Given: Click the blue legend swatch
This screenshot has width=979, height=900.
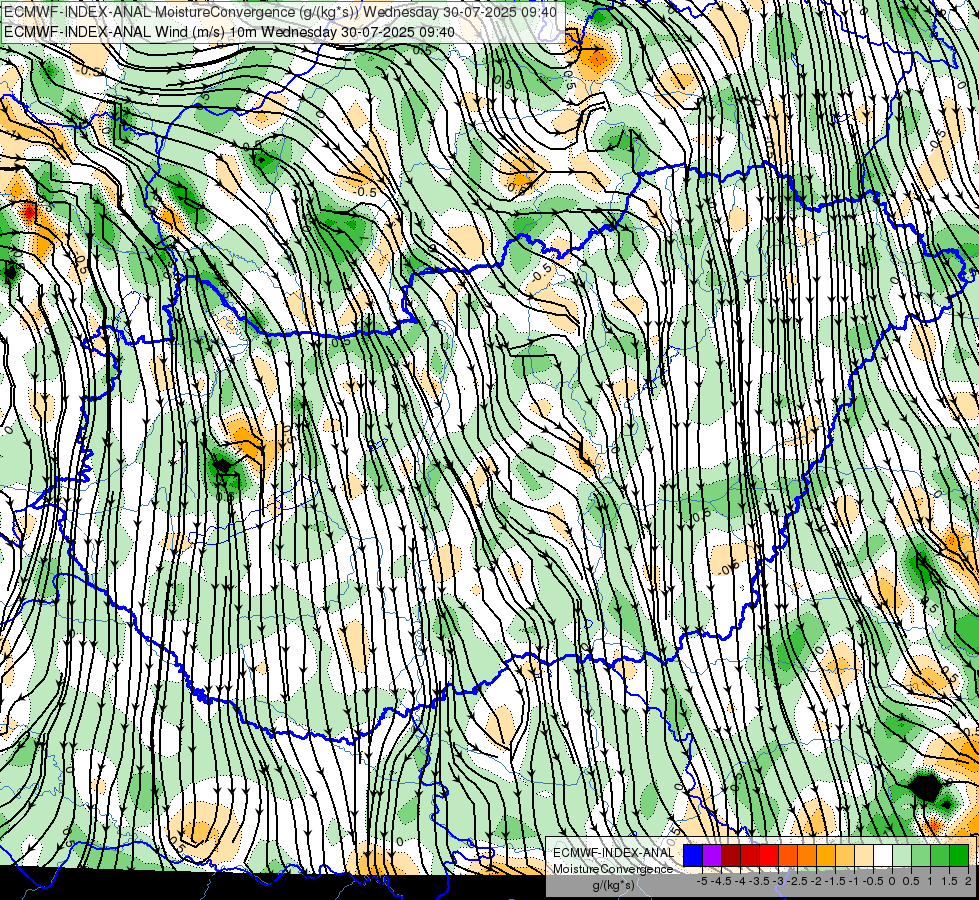Looking at the screenshot, I should point(693,855).
